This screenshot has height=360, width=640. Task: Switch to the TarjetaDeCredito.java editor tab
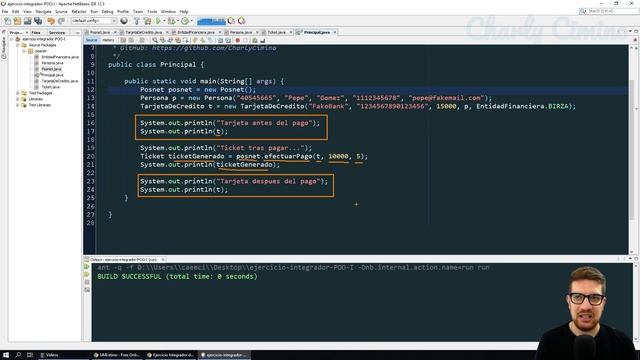click(x=144, y=32)
